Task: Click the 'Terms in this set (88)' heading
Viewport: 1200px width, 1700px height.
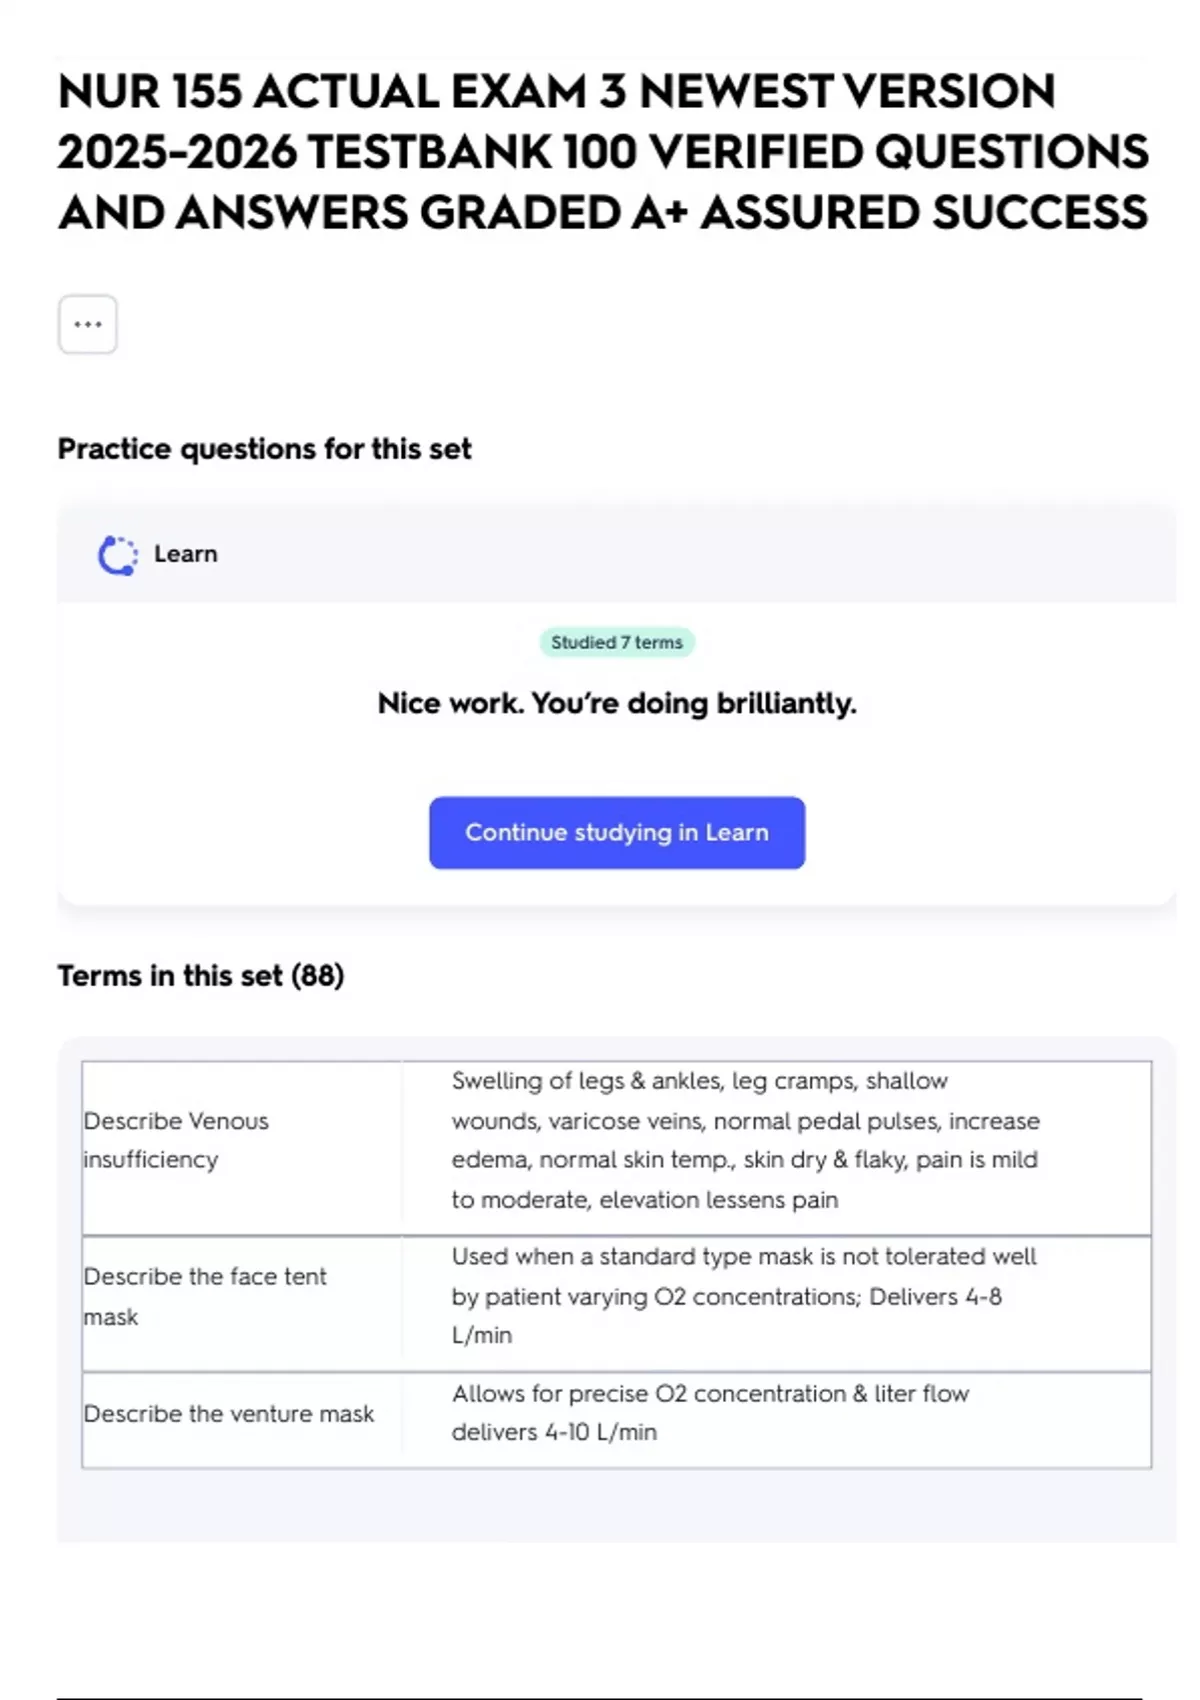Action: [x=200, y=975]
